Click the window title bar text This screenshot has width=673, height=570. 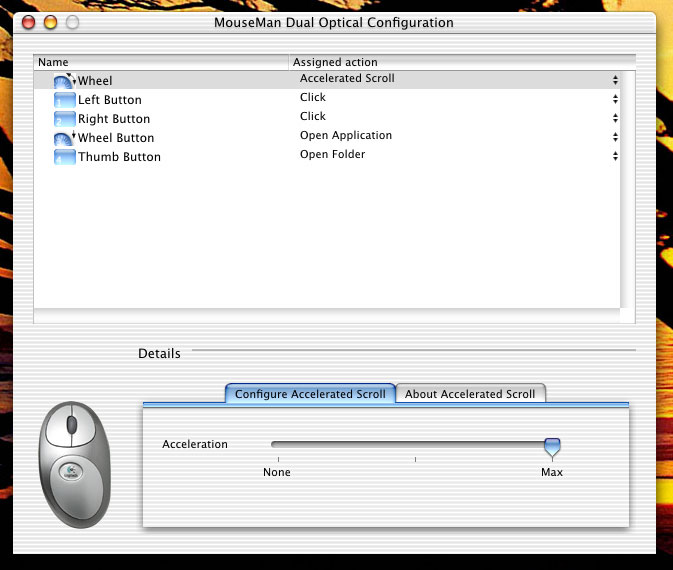tap(334, 22)
